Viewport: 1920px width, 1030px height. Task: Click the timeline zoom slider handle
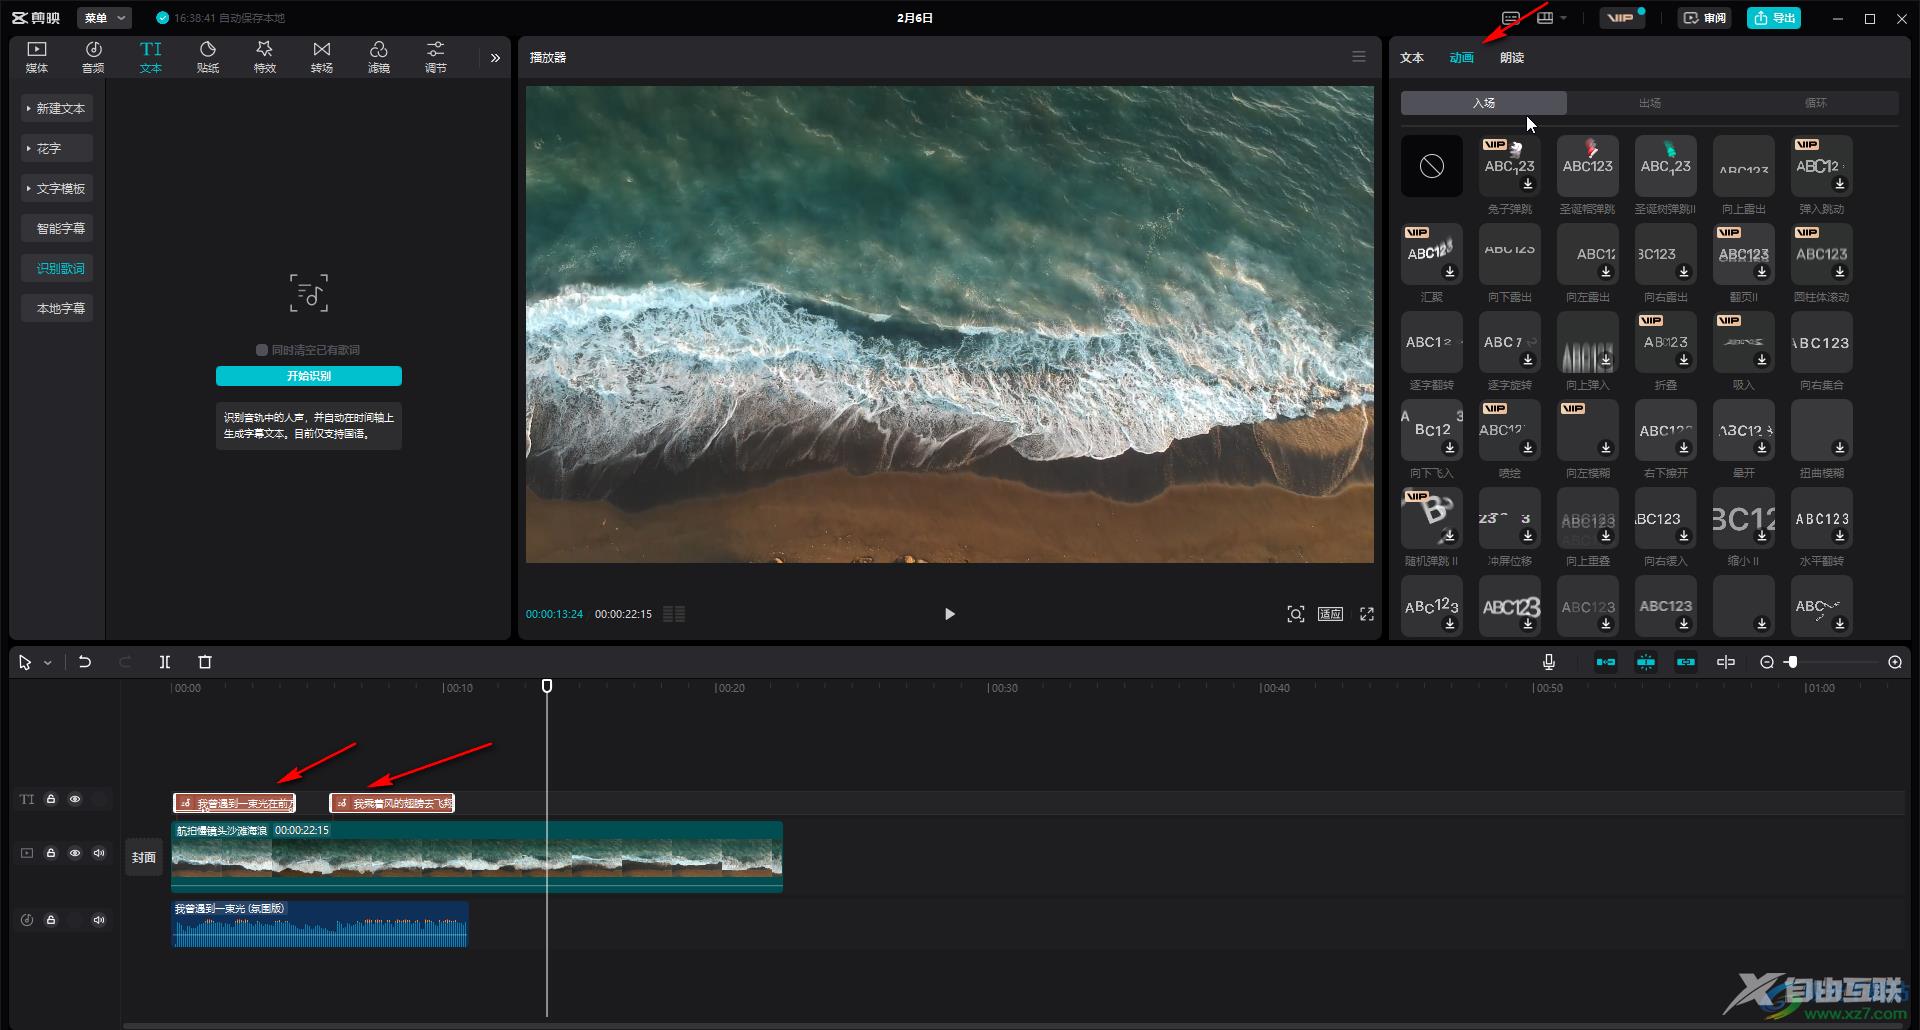(1792, 662)
